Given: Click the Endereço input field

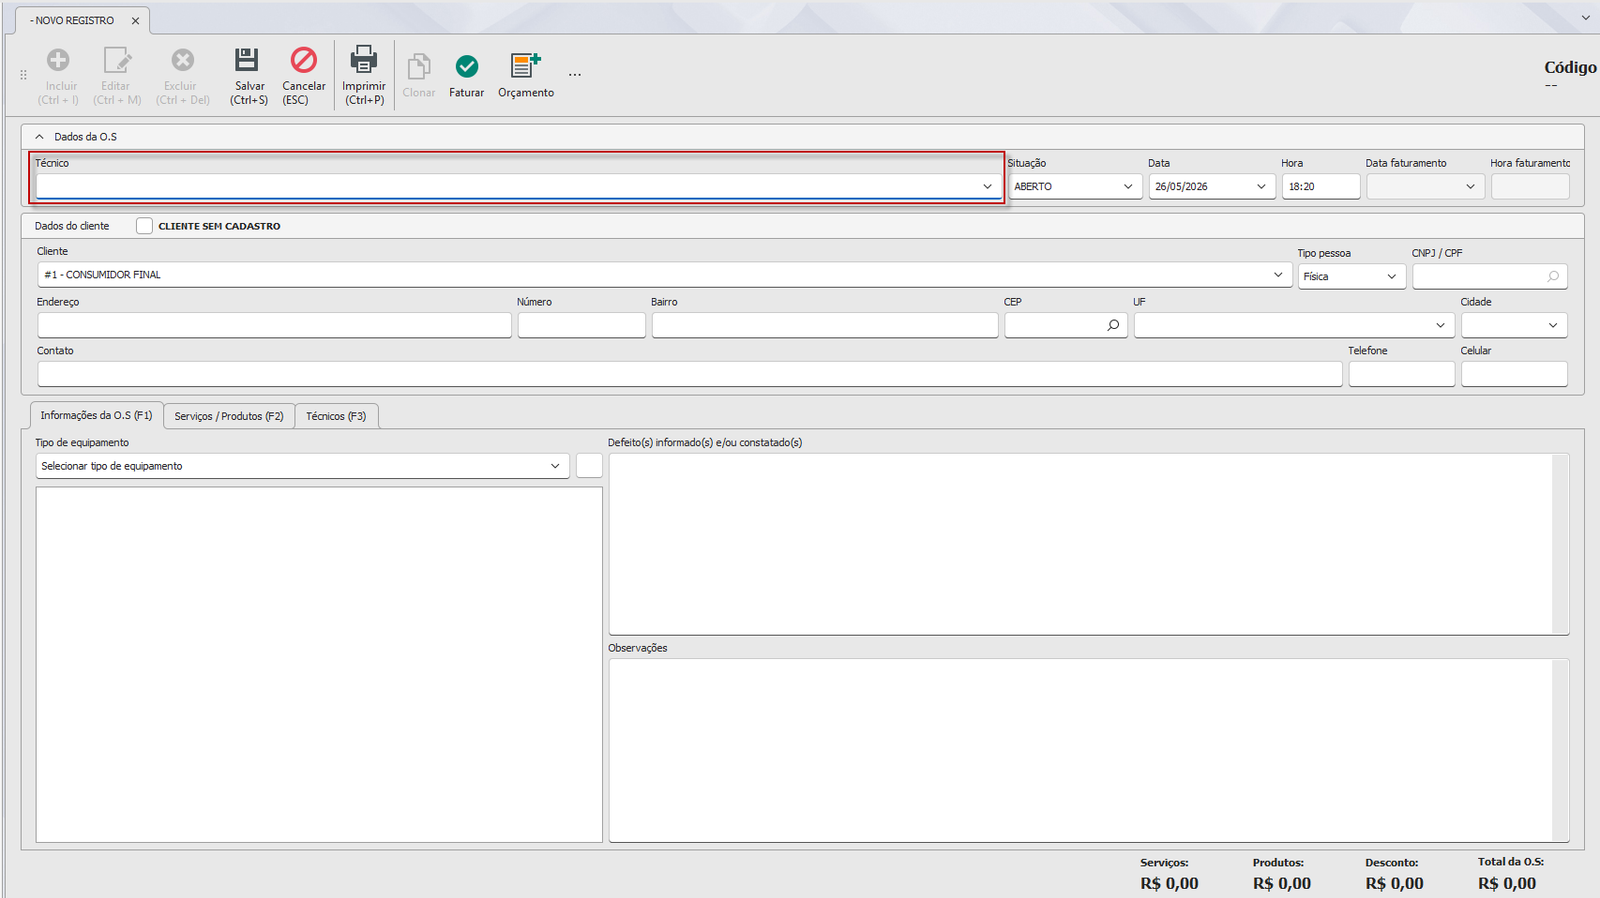Looking at the screenshot, I should click(x=275, y=325).
